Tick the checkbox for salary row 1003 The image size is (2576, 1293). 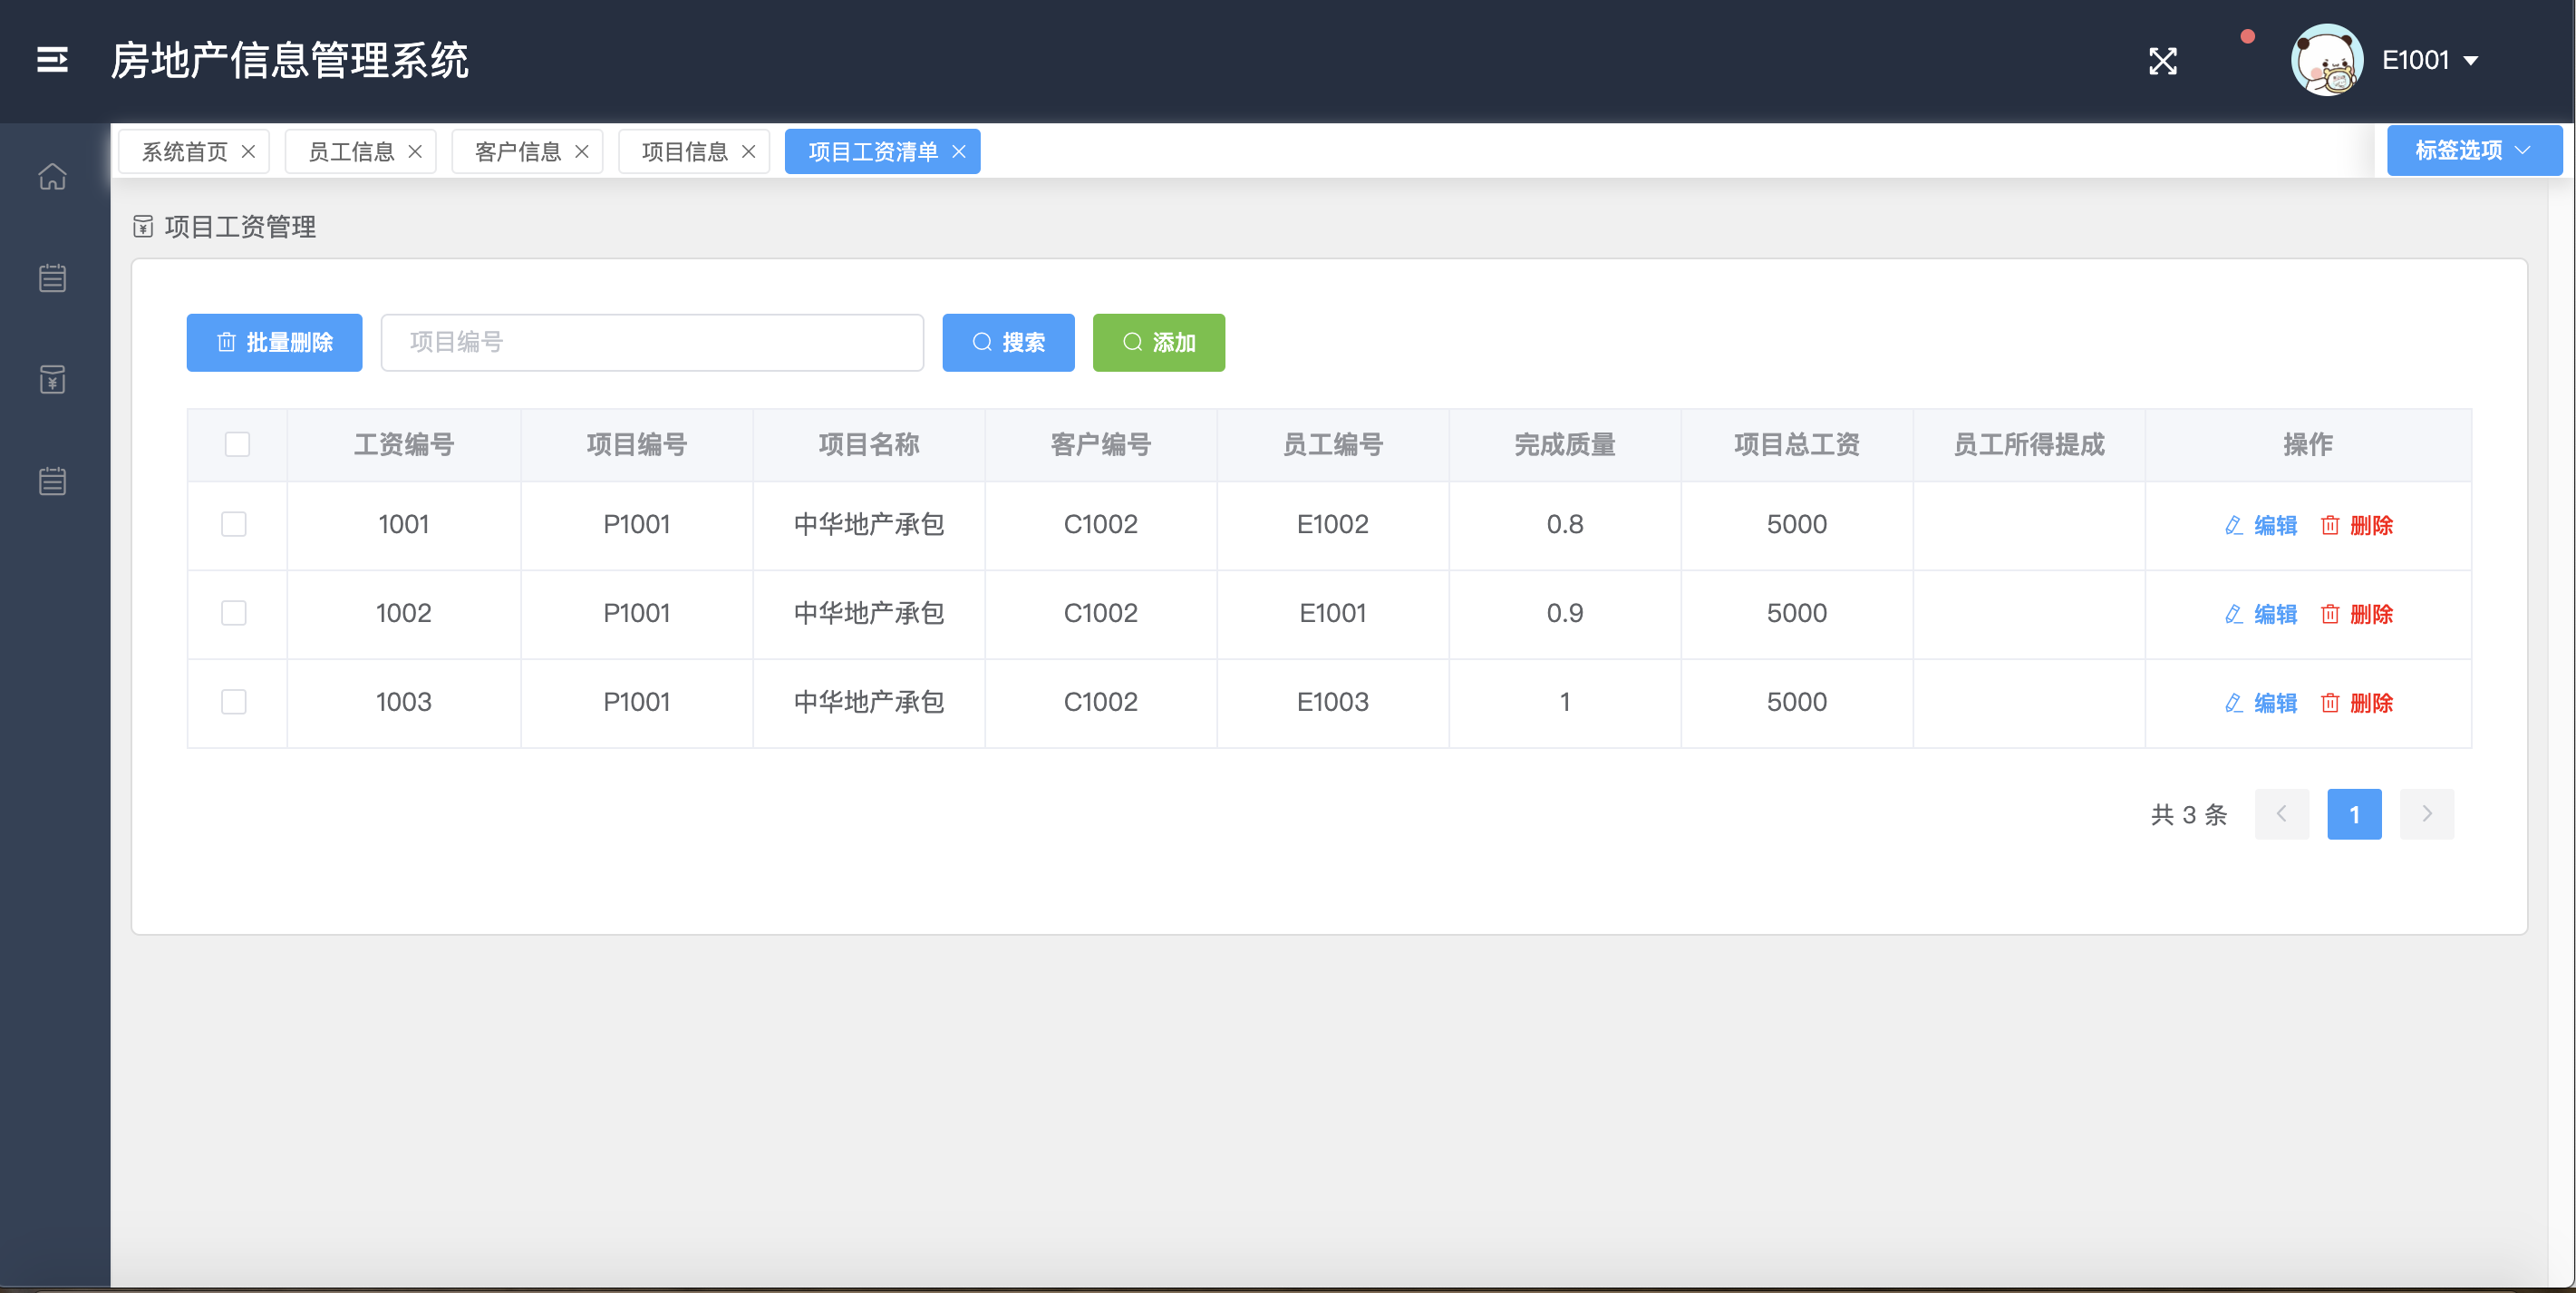pos(234,702)
